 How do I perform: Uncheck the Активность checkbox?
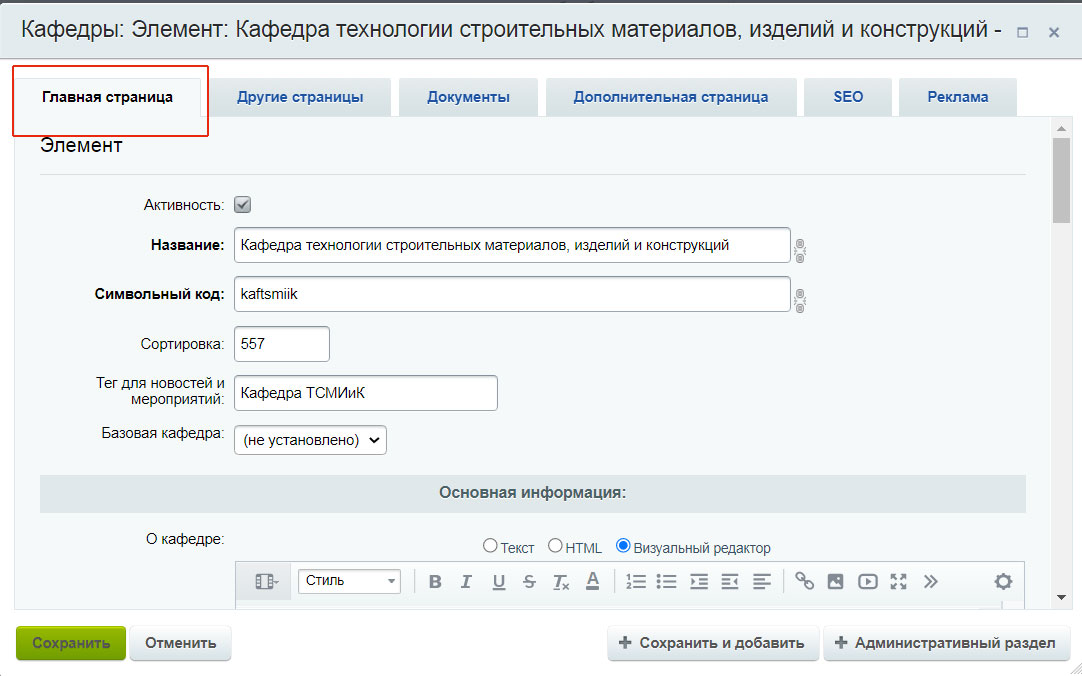[x=242, y=205]
